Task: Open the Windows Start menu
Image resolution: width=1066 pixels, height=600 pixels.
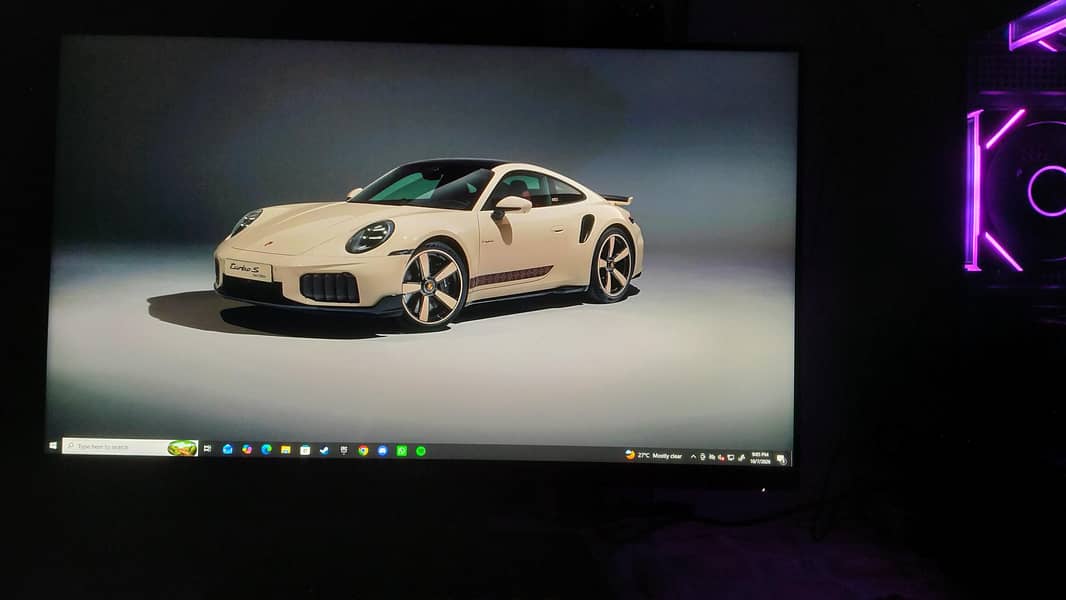Action: coord(53,446)
